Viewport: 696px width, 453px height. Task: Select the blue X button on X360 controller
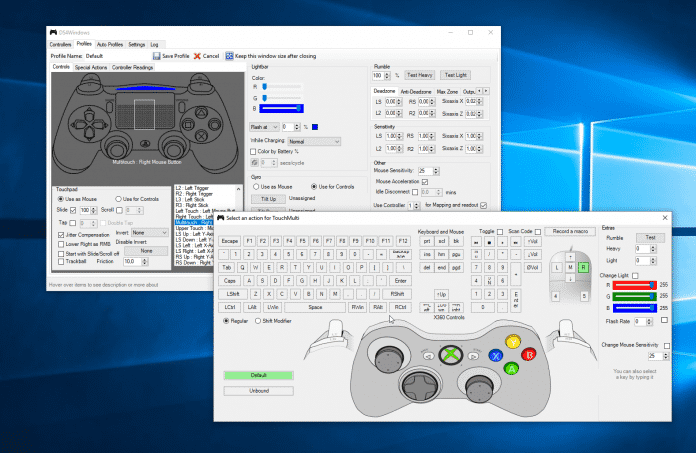pos(495,354)
